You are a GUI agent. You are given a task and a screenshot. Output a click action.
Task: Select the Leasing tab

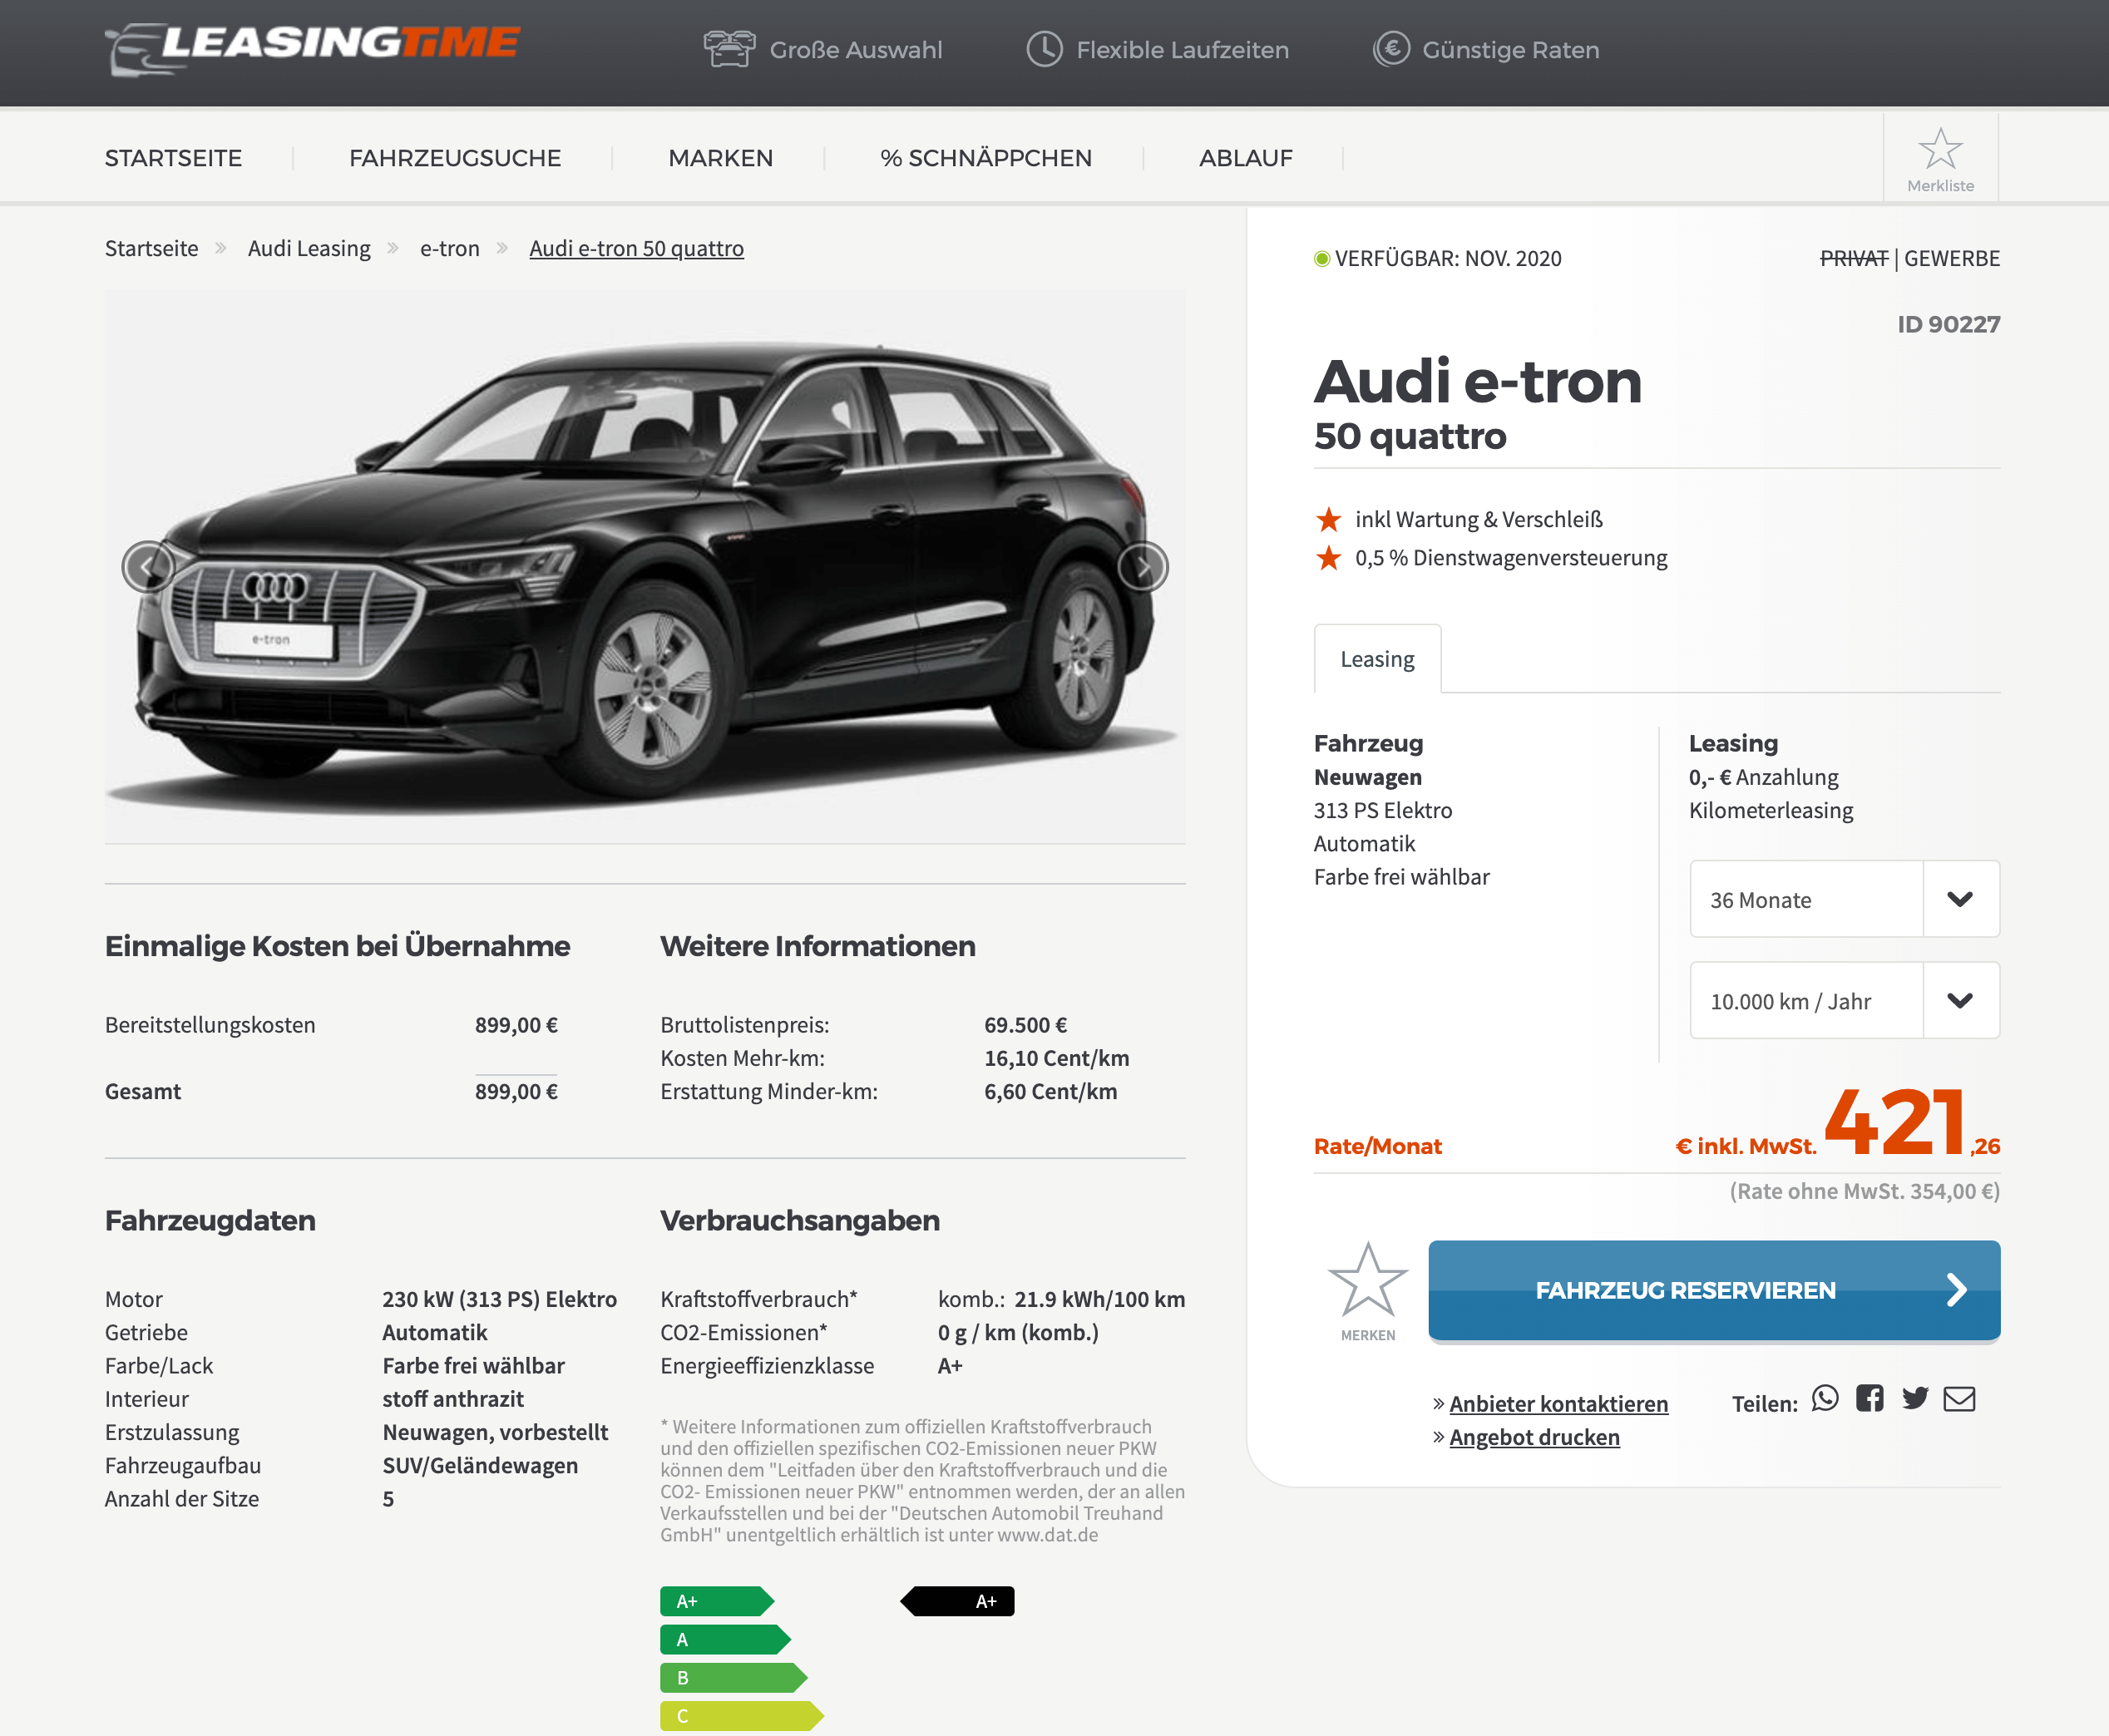1377,659
